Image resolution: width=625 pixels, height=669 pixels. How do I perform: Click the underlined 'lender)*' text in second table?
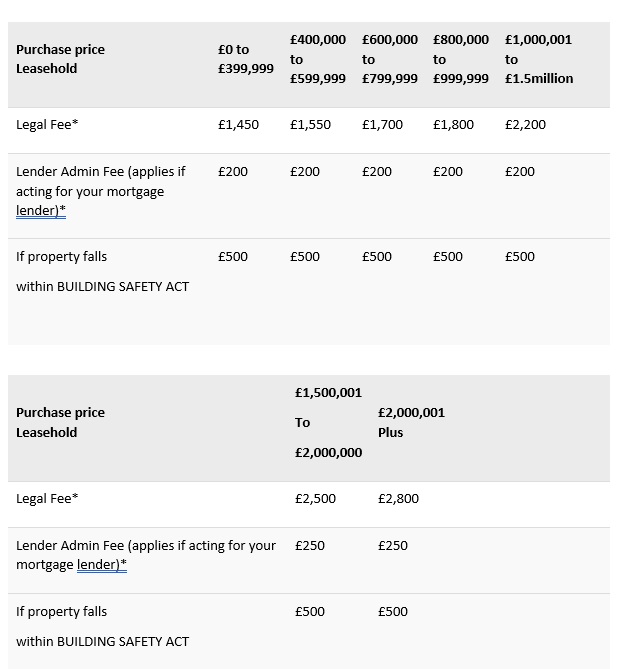tap(102, 564)
